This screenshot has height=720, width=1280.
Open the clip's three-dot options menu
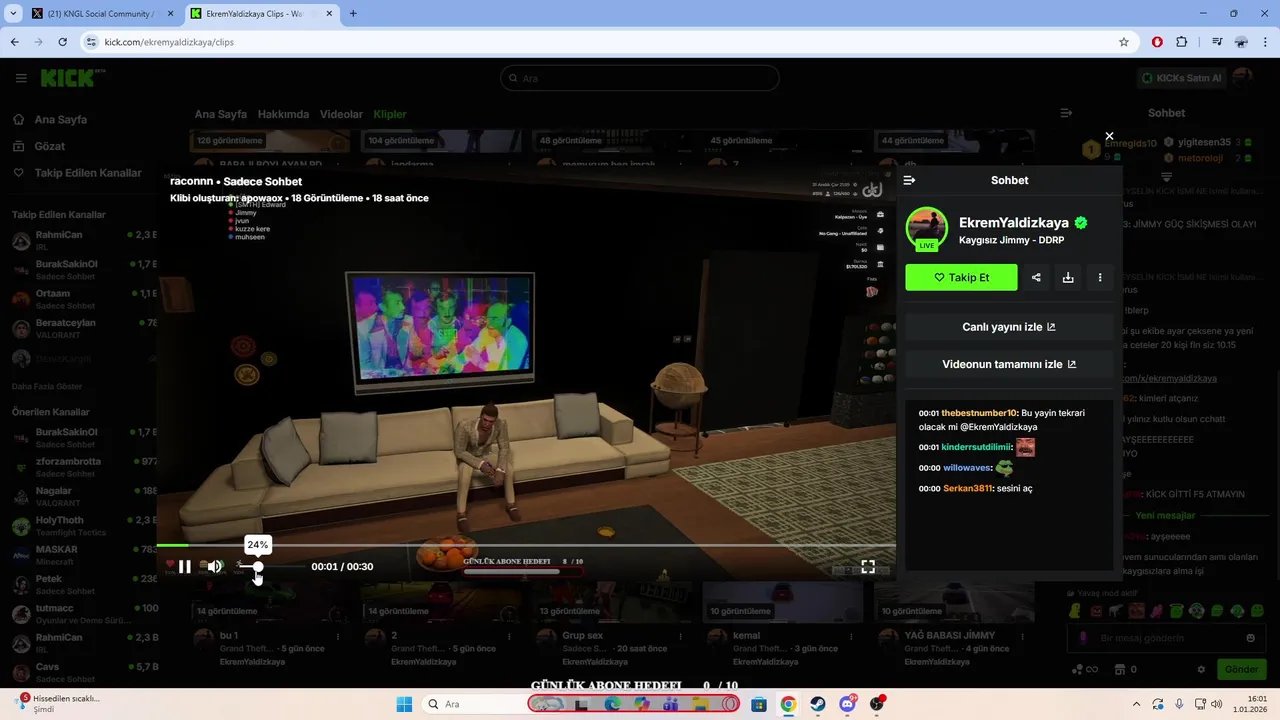point(1100,278)
